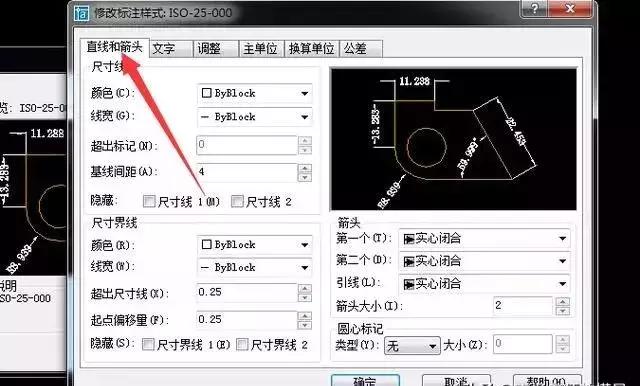This screenshot has width=640, height=386.
Task: Open 尺寸线 颜色(C) ByBlock dropdown
Action: (255, 93)
